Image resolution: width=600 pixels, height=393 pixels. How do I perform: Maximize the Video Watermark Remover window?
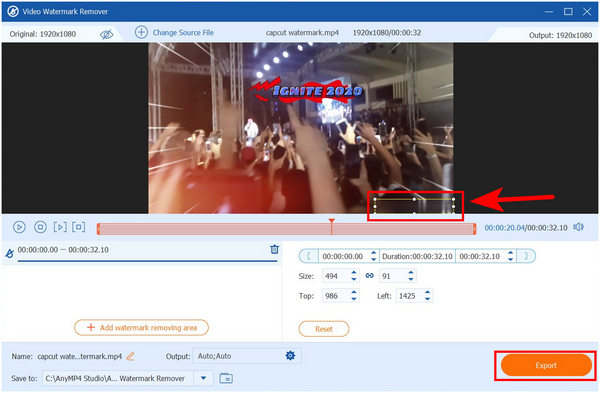pos(568,11)
